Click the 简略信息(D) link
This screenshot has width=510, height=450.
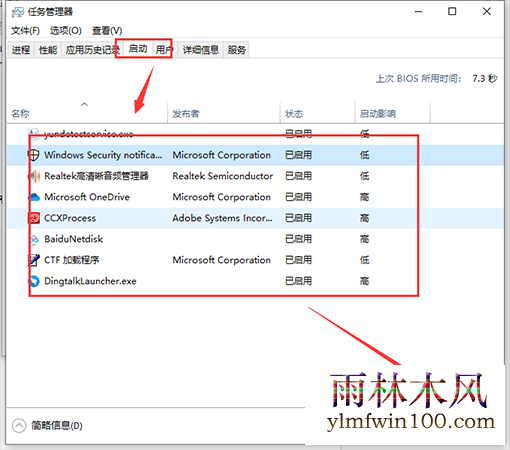pyautogui.click(x=57, y=426)
